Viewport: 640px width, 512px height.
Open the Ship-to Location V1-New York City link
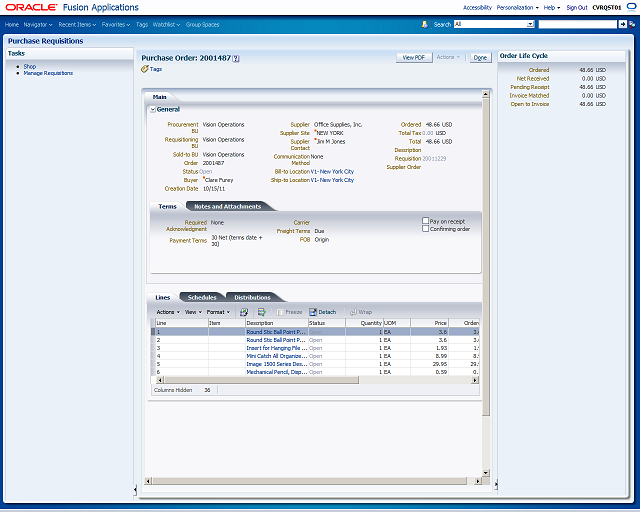(332, 180)
